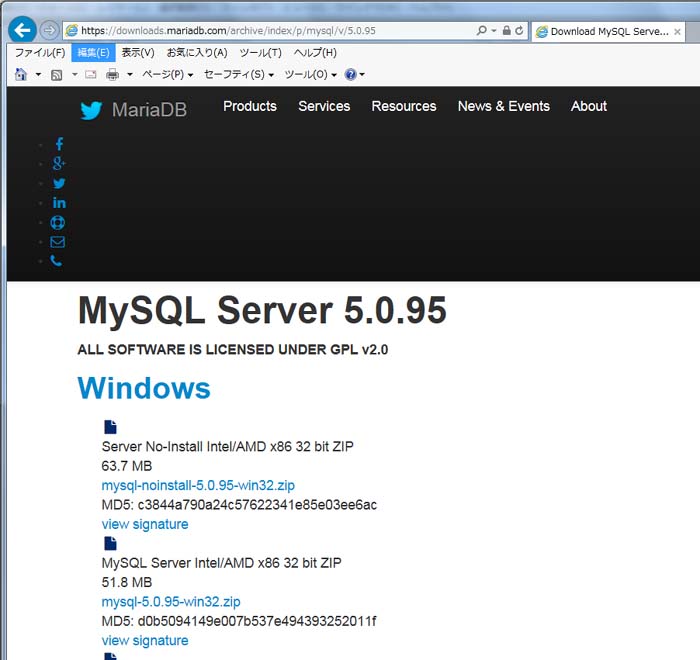Go back with the browser Back arrow
The image size is (700, 660).
coord(22,30)
